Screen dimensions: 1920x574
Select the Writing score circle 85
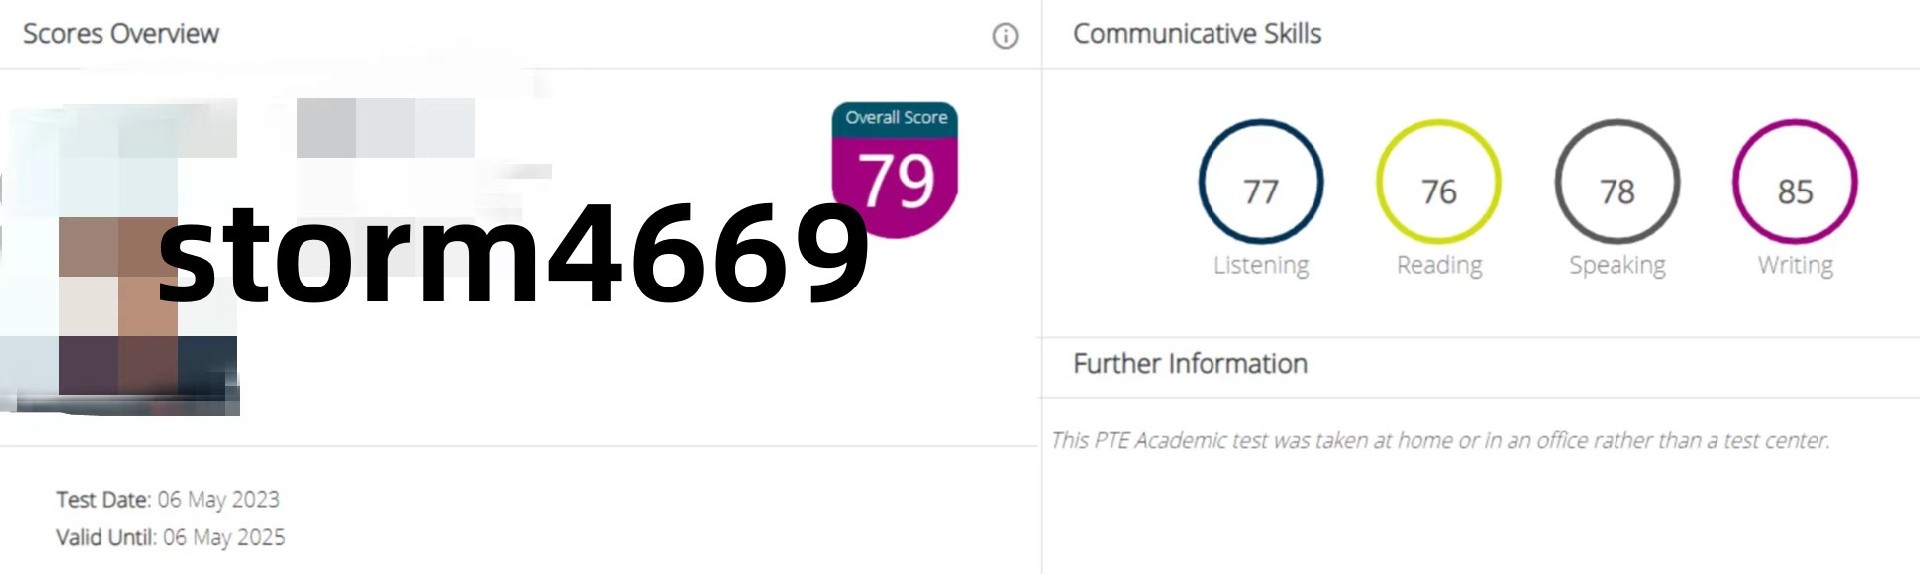pos(1795,182)
